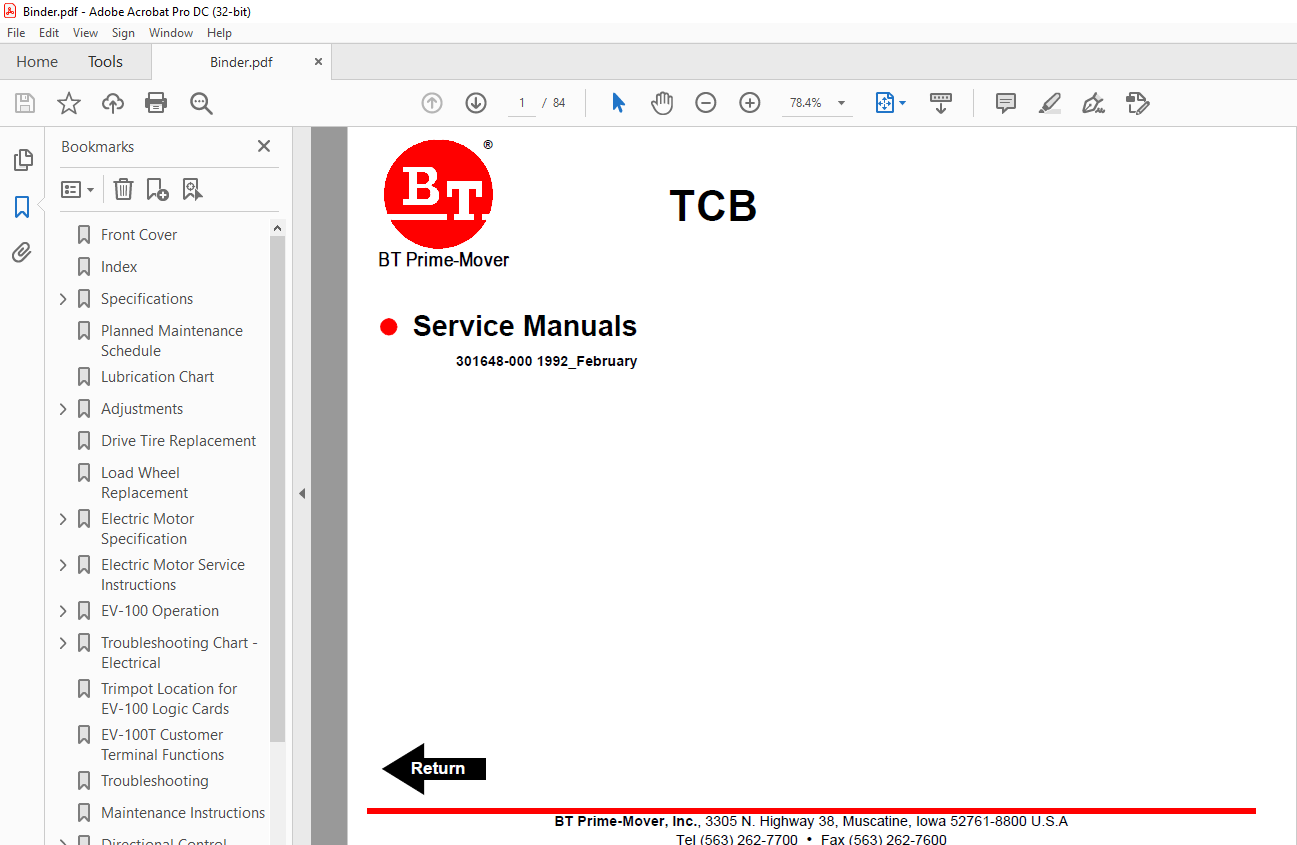This screenshot has height=845, width=1297.
Task: Print the document with printer icon
Action: pyautogui.click(x=156, y=103)
